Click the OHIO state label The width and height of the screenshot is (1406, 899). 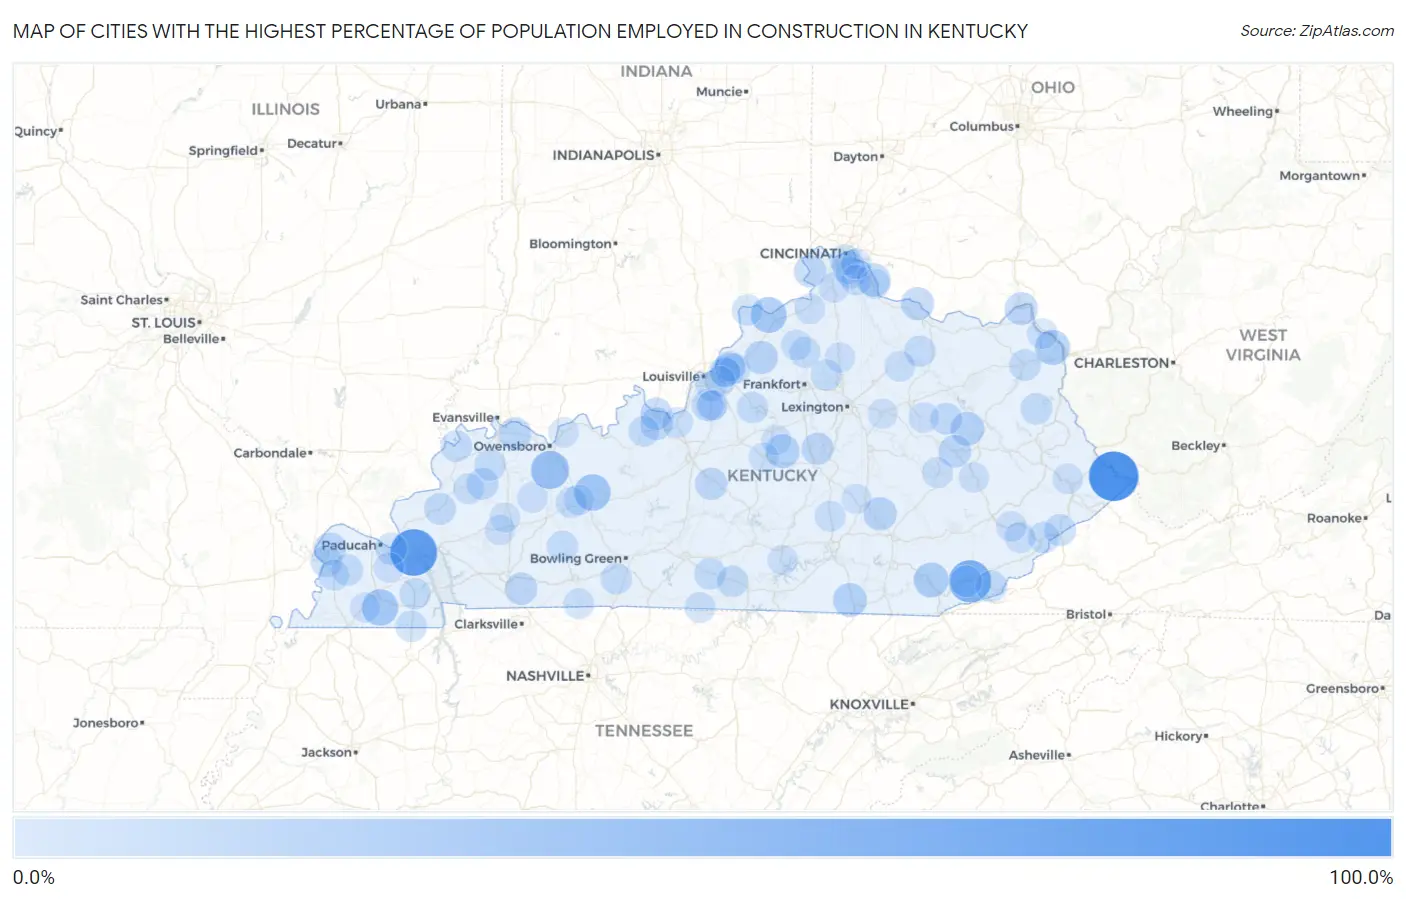1053,87
